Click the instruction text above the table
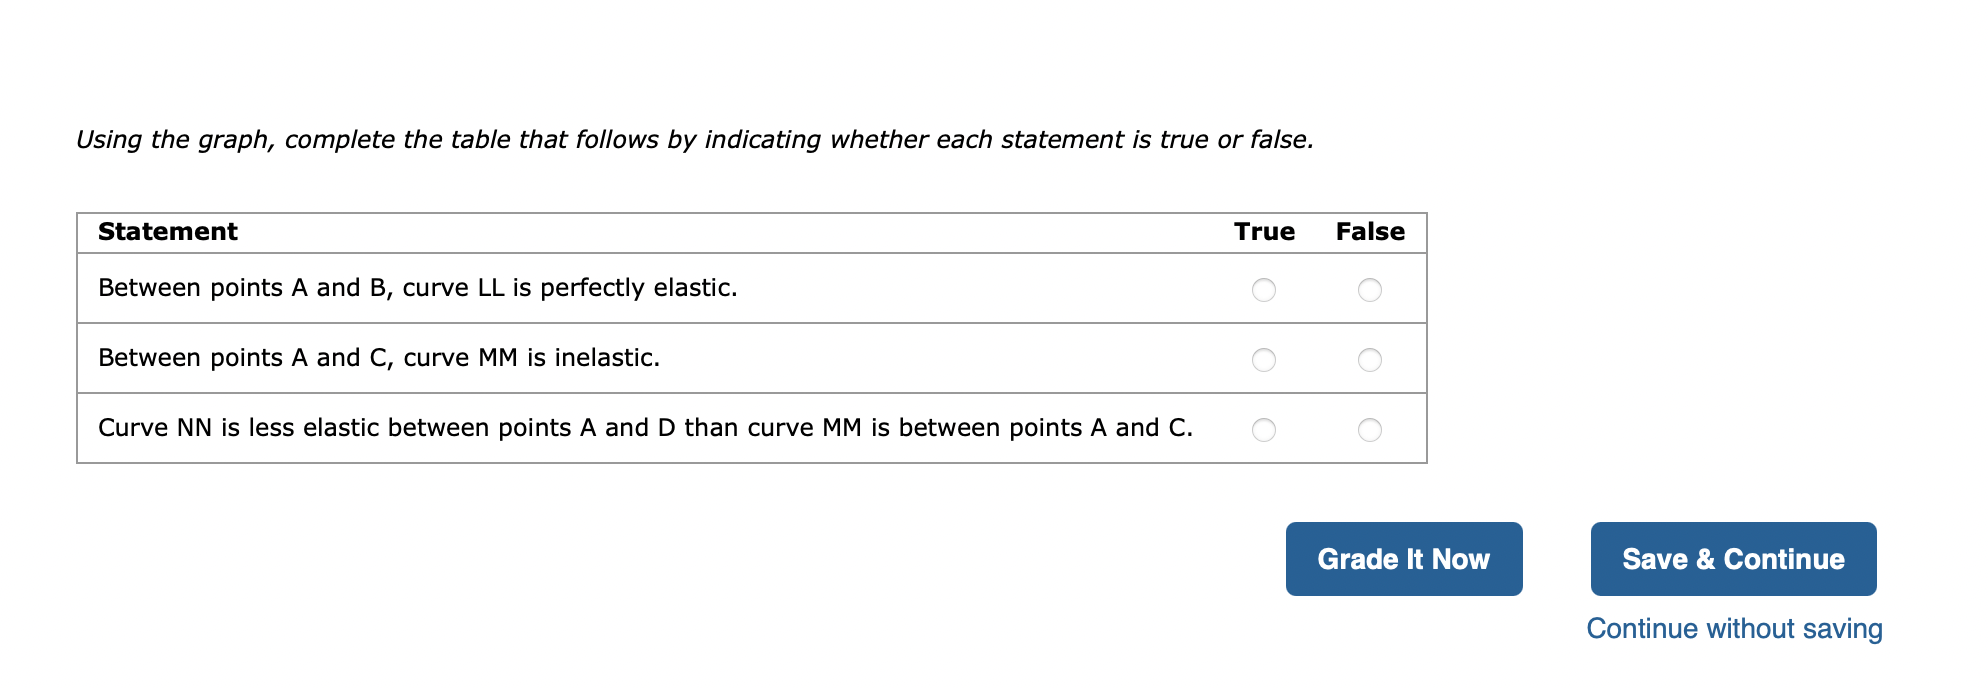This screenshot has height=688, width=1988. pos(695,139)
